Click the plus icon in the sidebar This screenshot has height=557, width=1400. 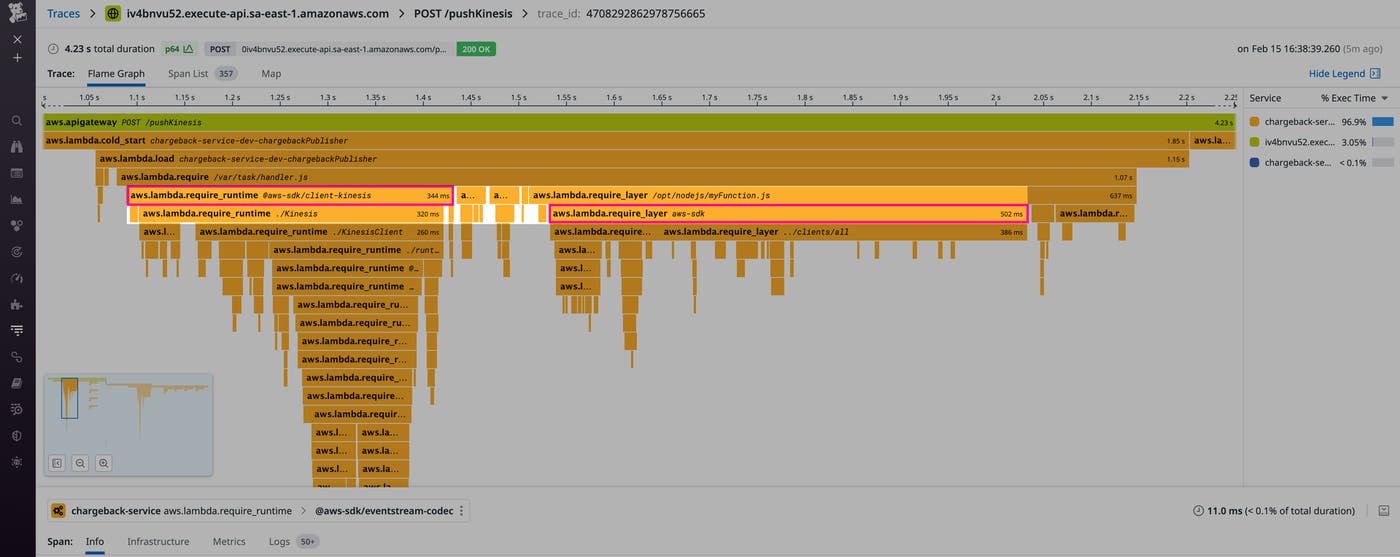click(17, 58)
